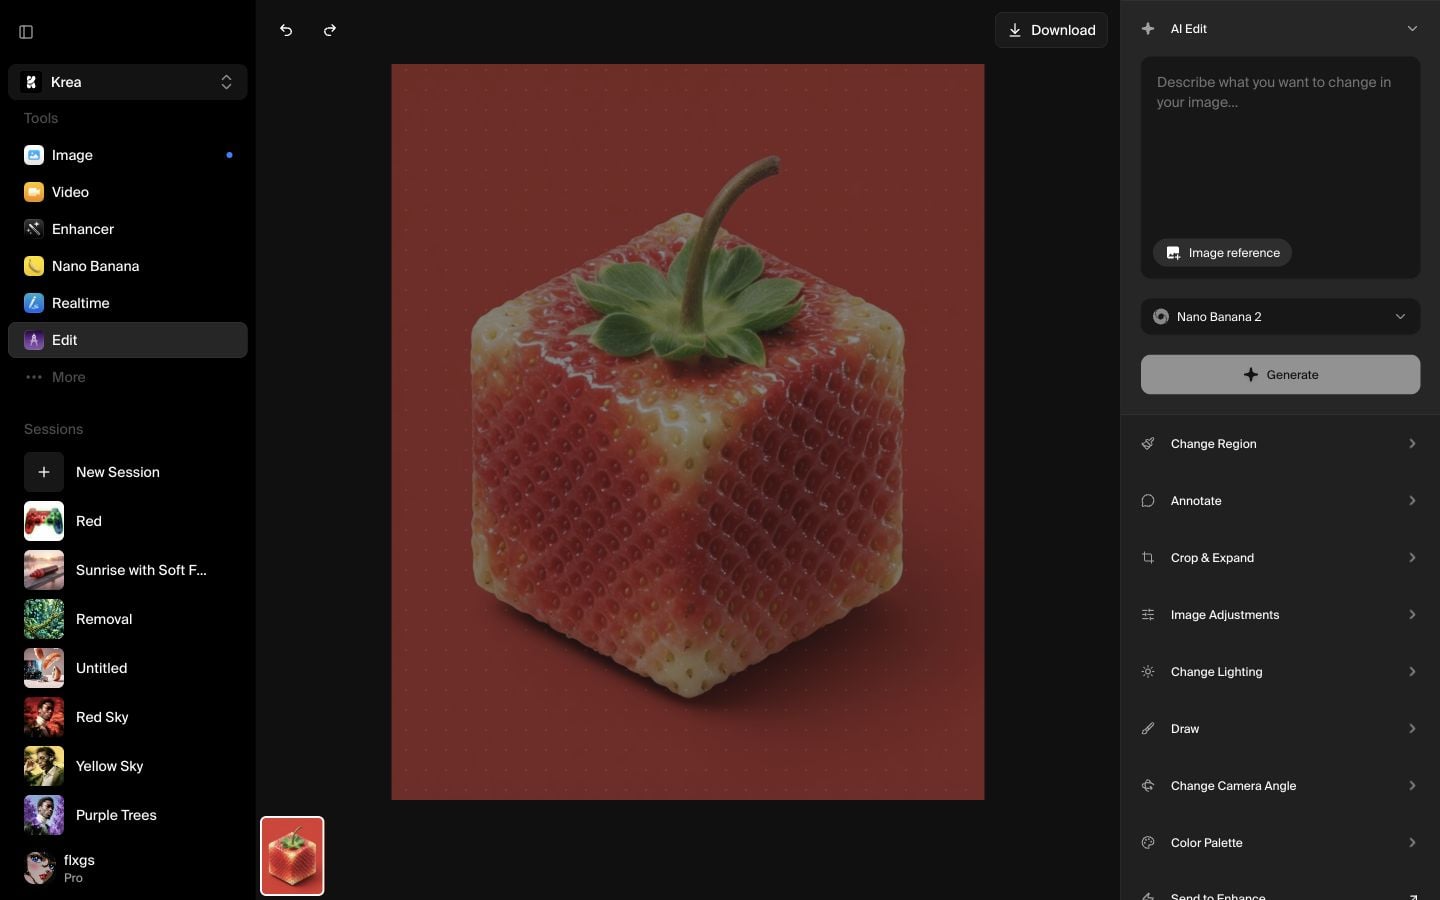Click the blue dot beside Image
The width and height of the screenshot is (1440, 900).
pos(229,155)
